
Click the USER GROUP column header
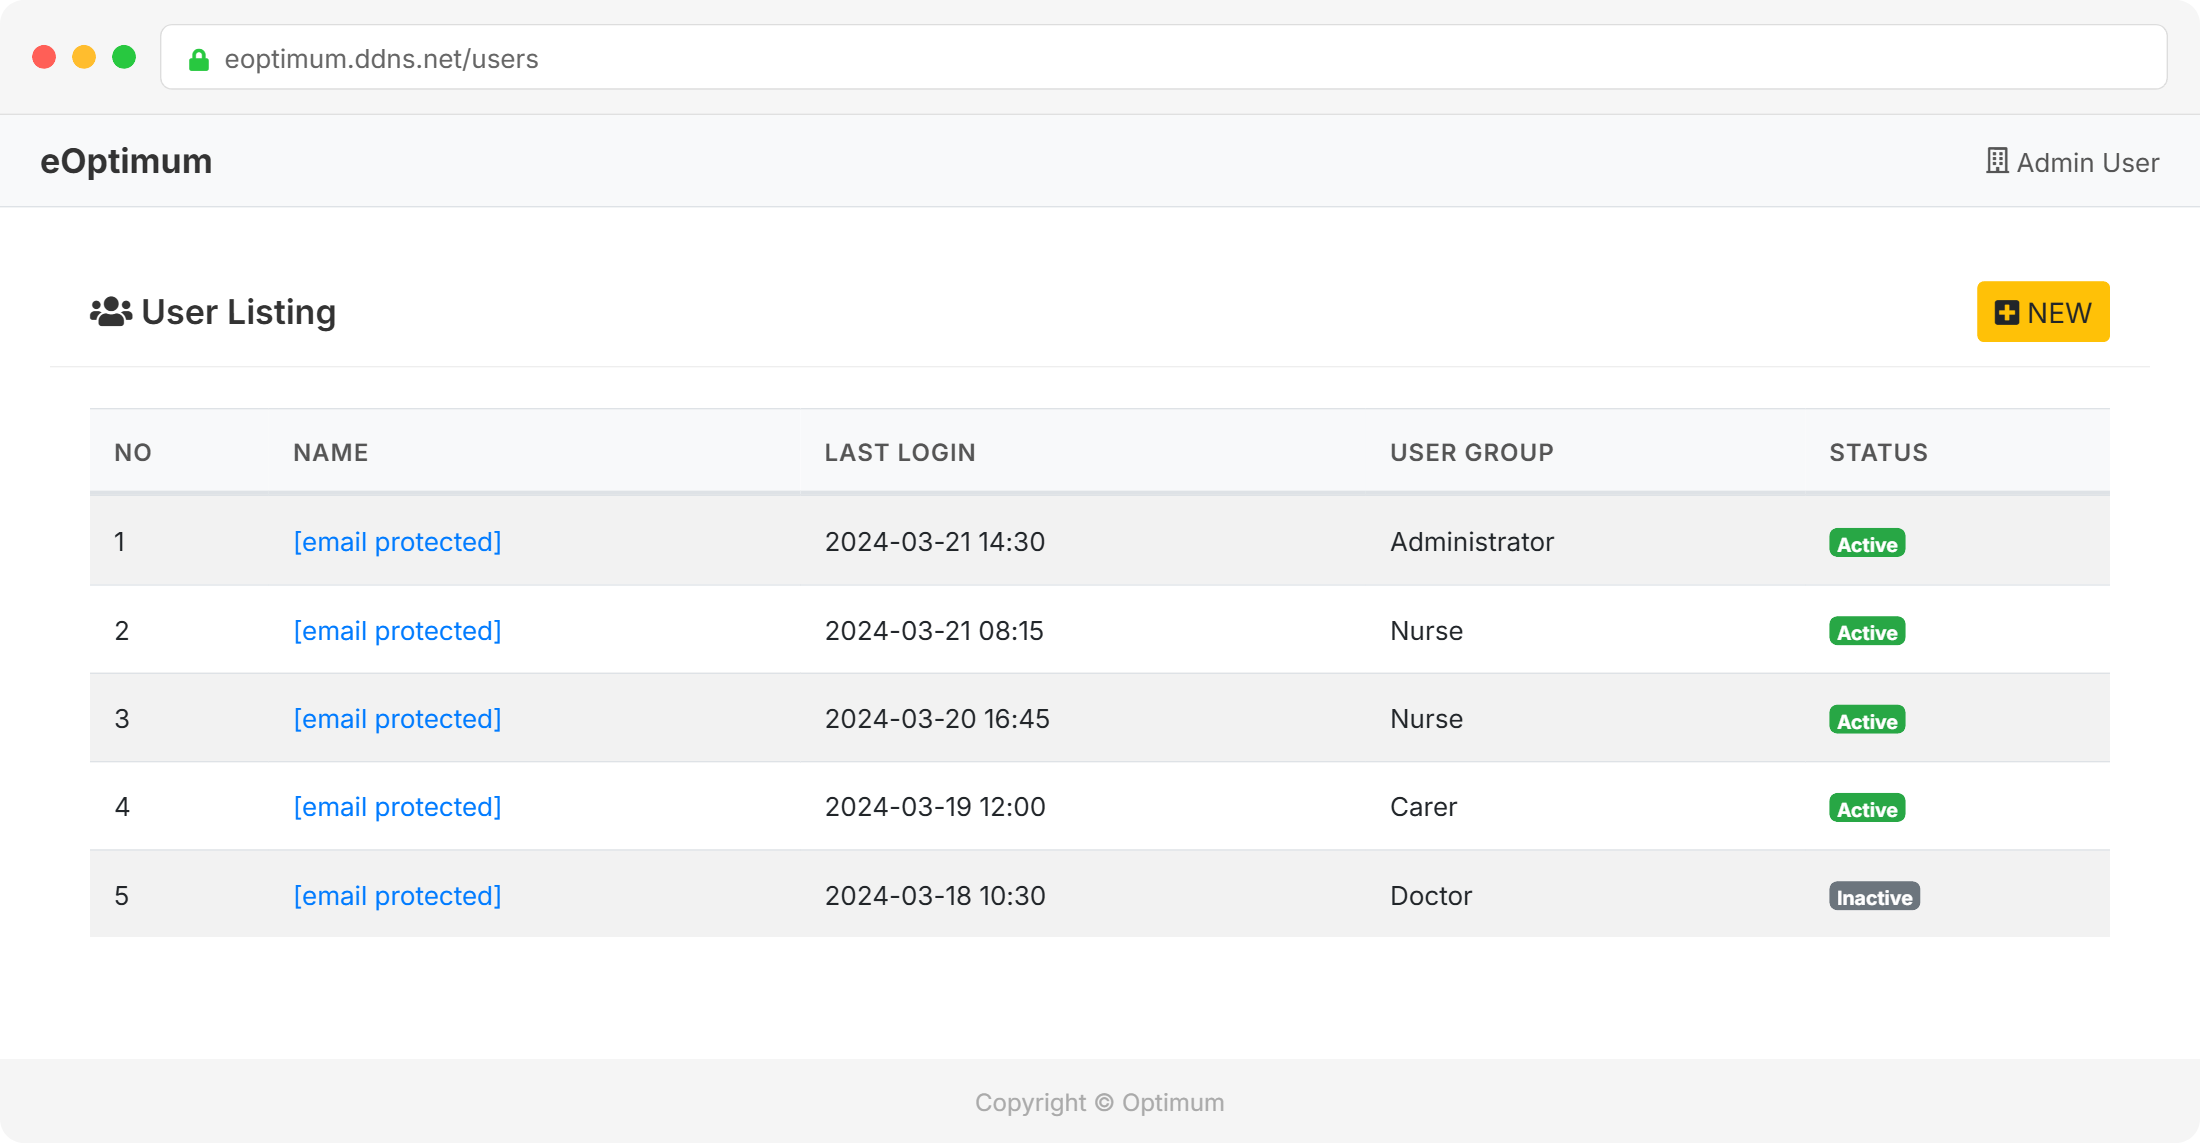1471,453
